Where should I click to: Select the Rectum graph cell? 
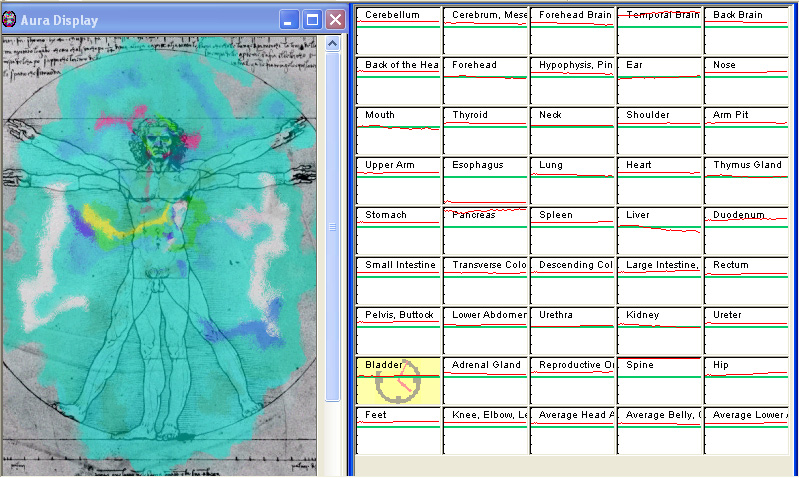click(747, 280)
